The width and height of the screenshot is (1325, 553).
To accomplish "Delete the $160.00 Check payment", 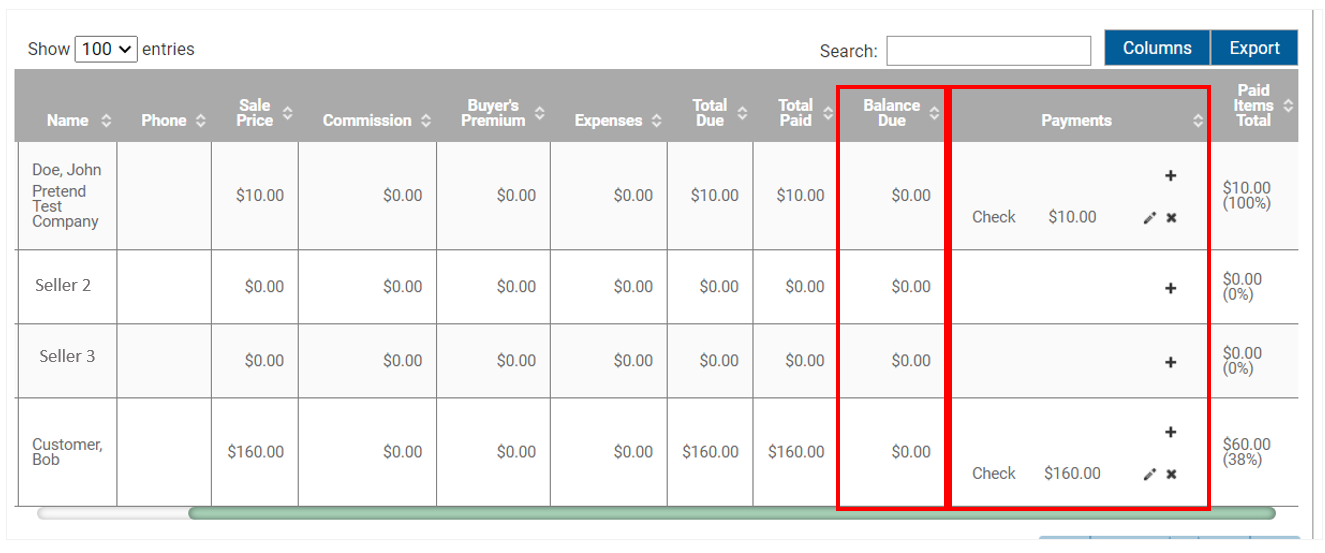I will [x=1171, y=474].
